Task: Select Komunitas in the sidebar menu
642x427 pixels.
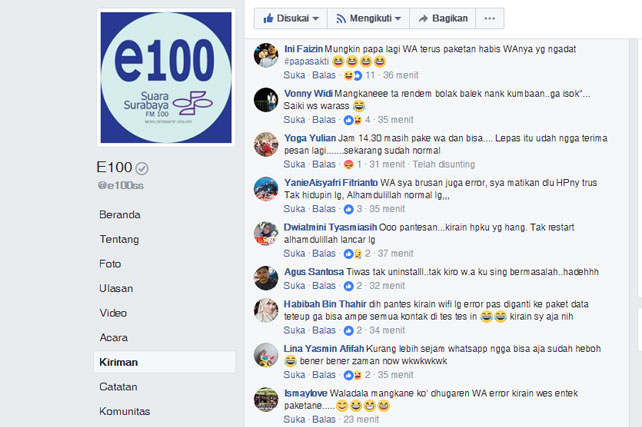Action: point(124,411)
